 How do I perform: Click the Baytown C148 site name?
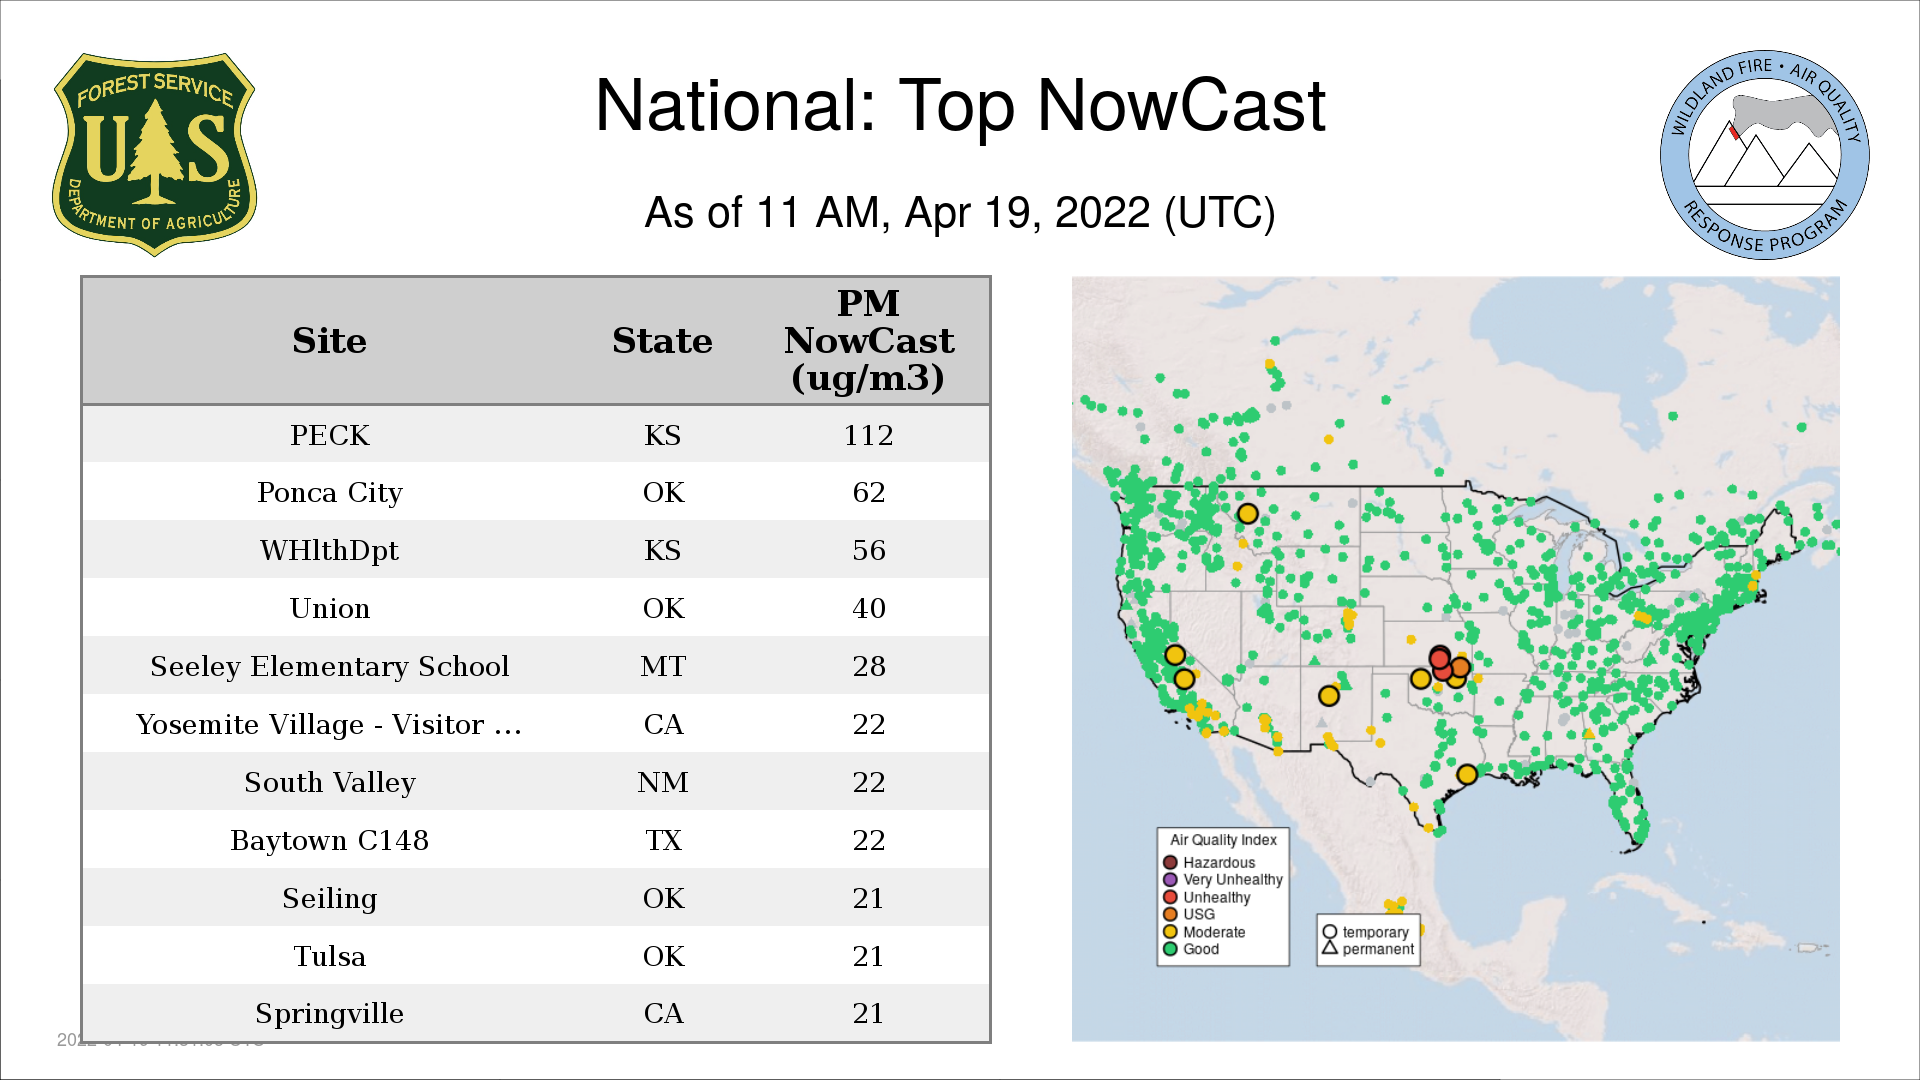point(329,840)
